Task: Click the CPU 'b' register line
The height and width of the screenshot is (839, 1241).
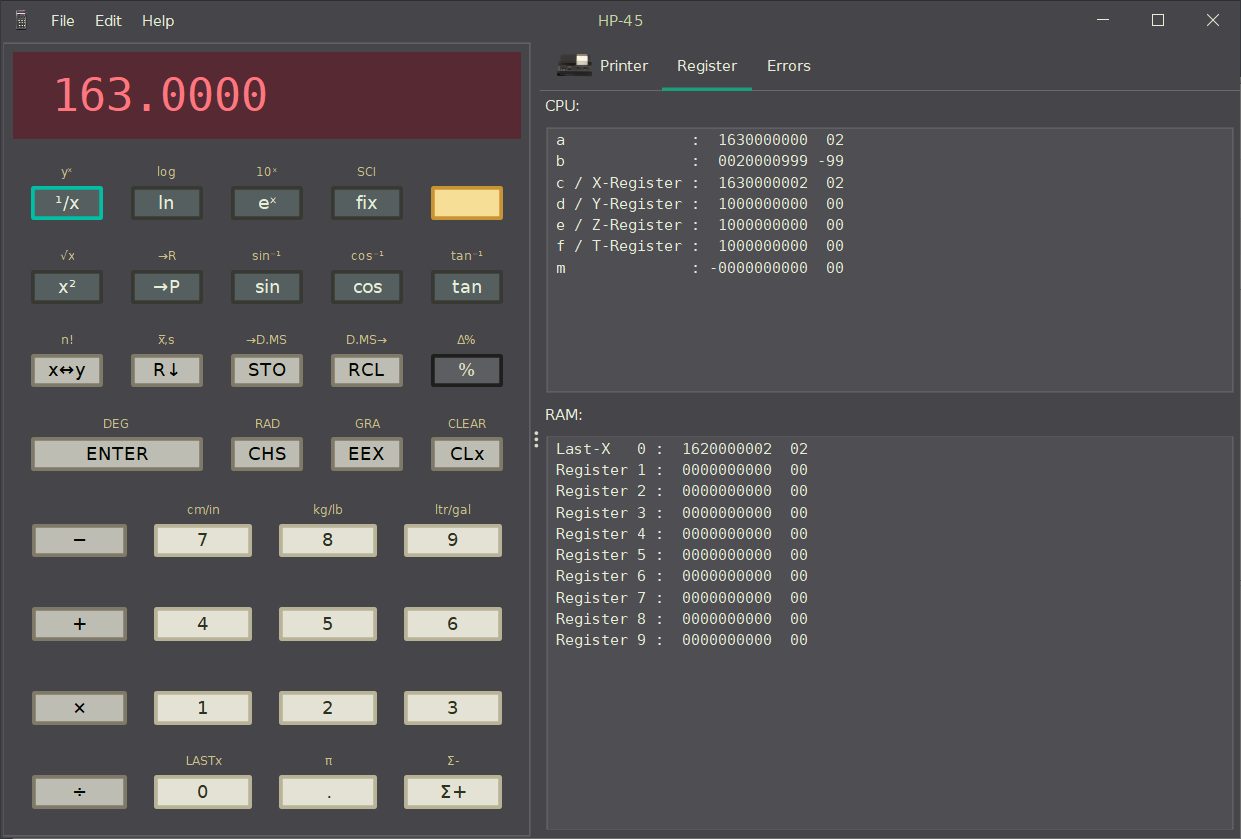Action: (700, 161)
